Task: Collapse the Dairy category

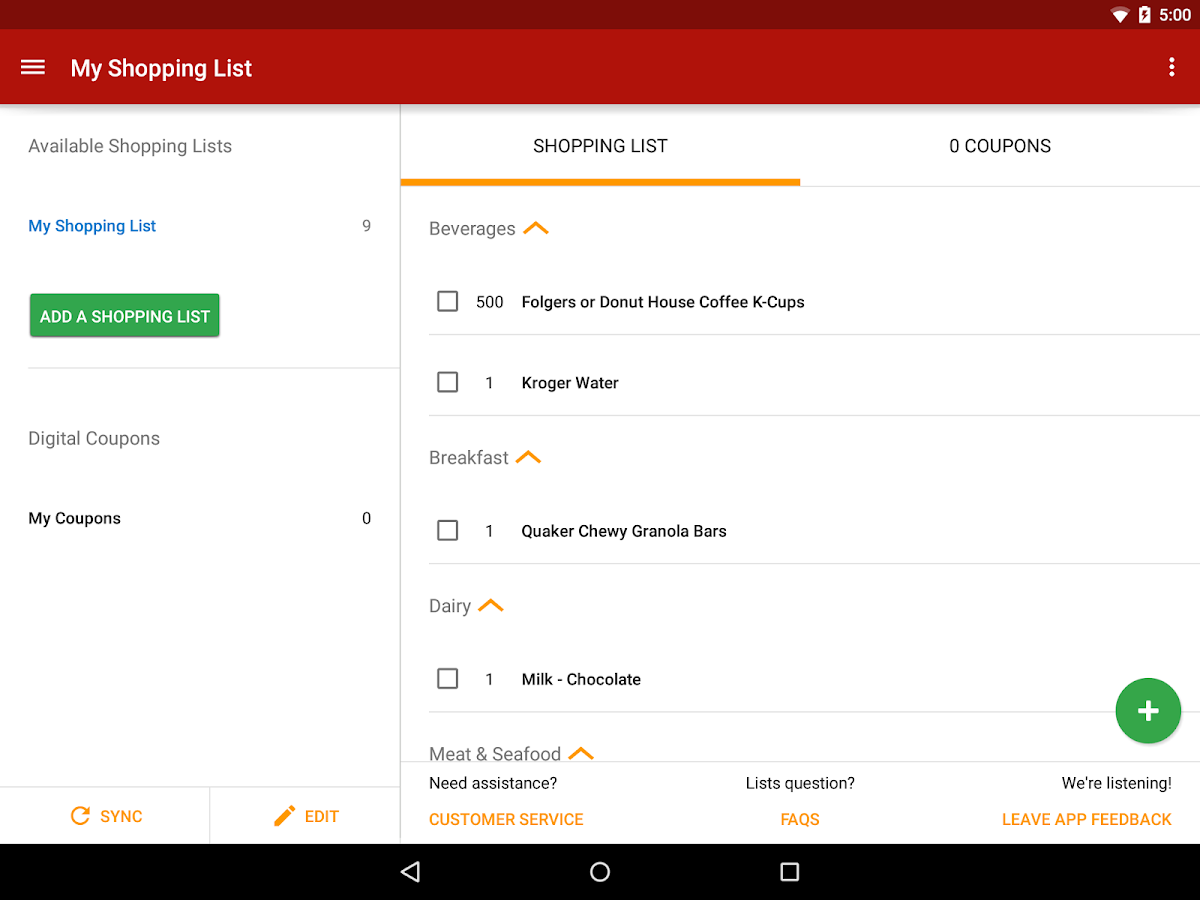Action: (x=491, y=605)
